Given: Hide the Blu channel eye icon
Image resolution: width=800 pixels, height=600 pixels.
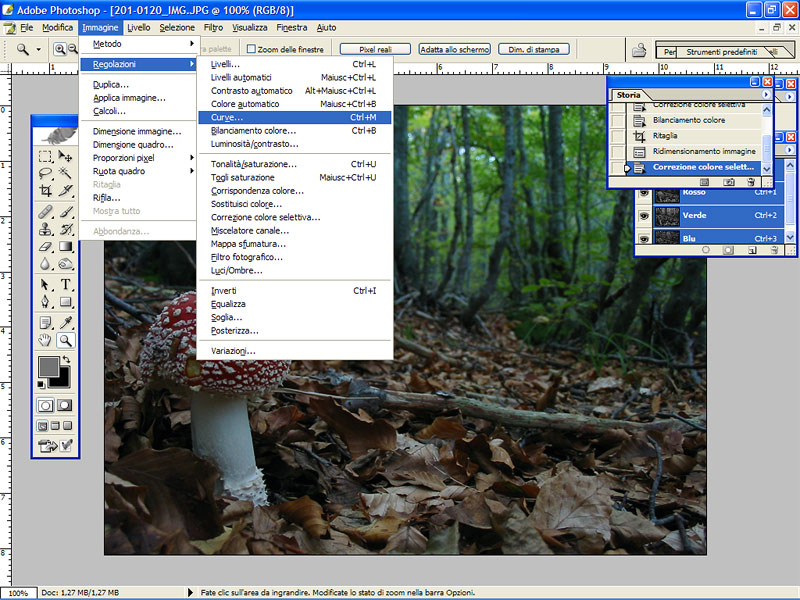Looking at the screenshot, I should [644, 238].
